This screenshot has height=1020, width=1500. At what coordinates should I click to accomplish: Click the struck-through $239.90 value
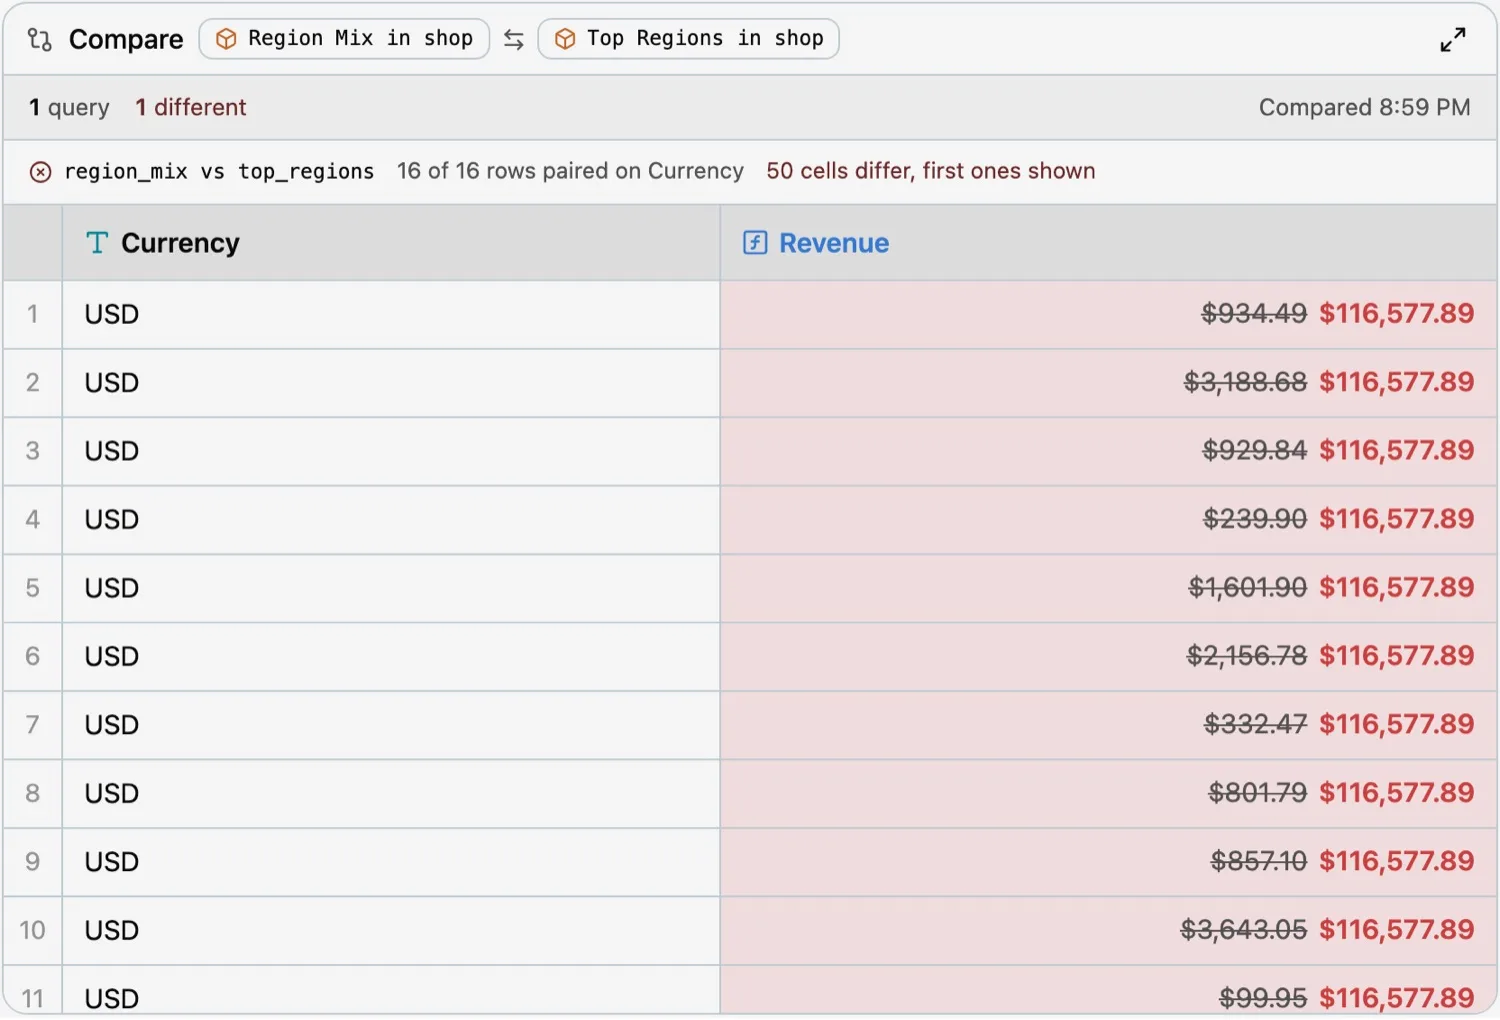(1255, 519)
